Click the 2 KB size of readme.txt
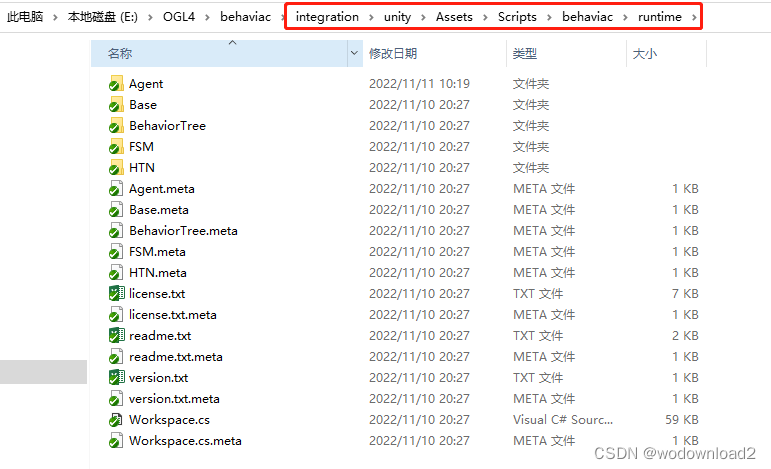 click(x=685, y=336)
